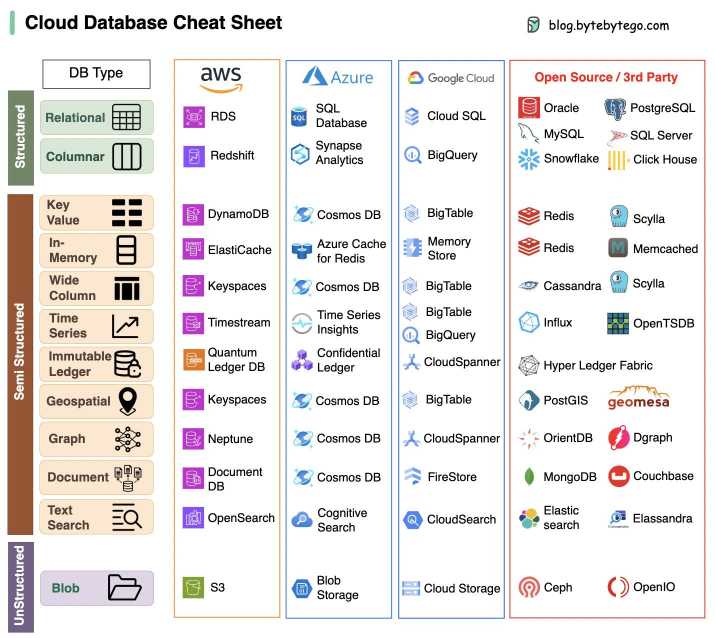Click the green Structured side bar
Image resolution: width=715 pixels, height=638 pixels.
click(21, 137)
